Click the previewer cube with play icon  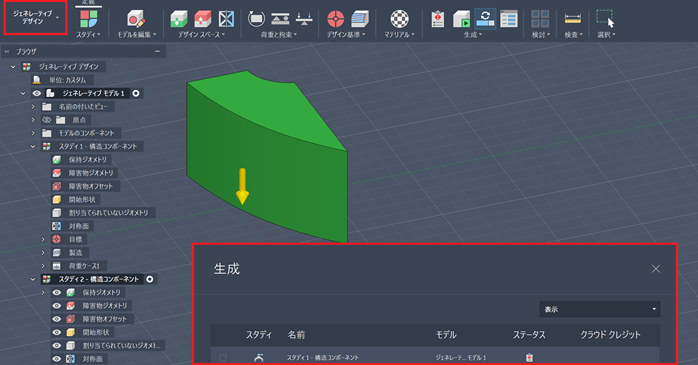[x=461, y=19]
